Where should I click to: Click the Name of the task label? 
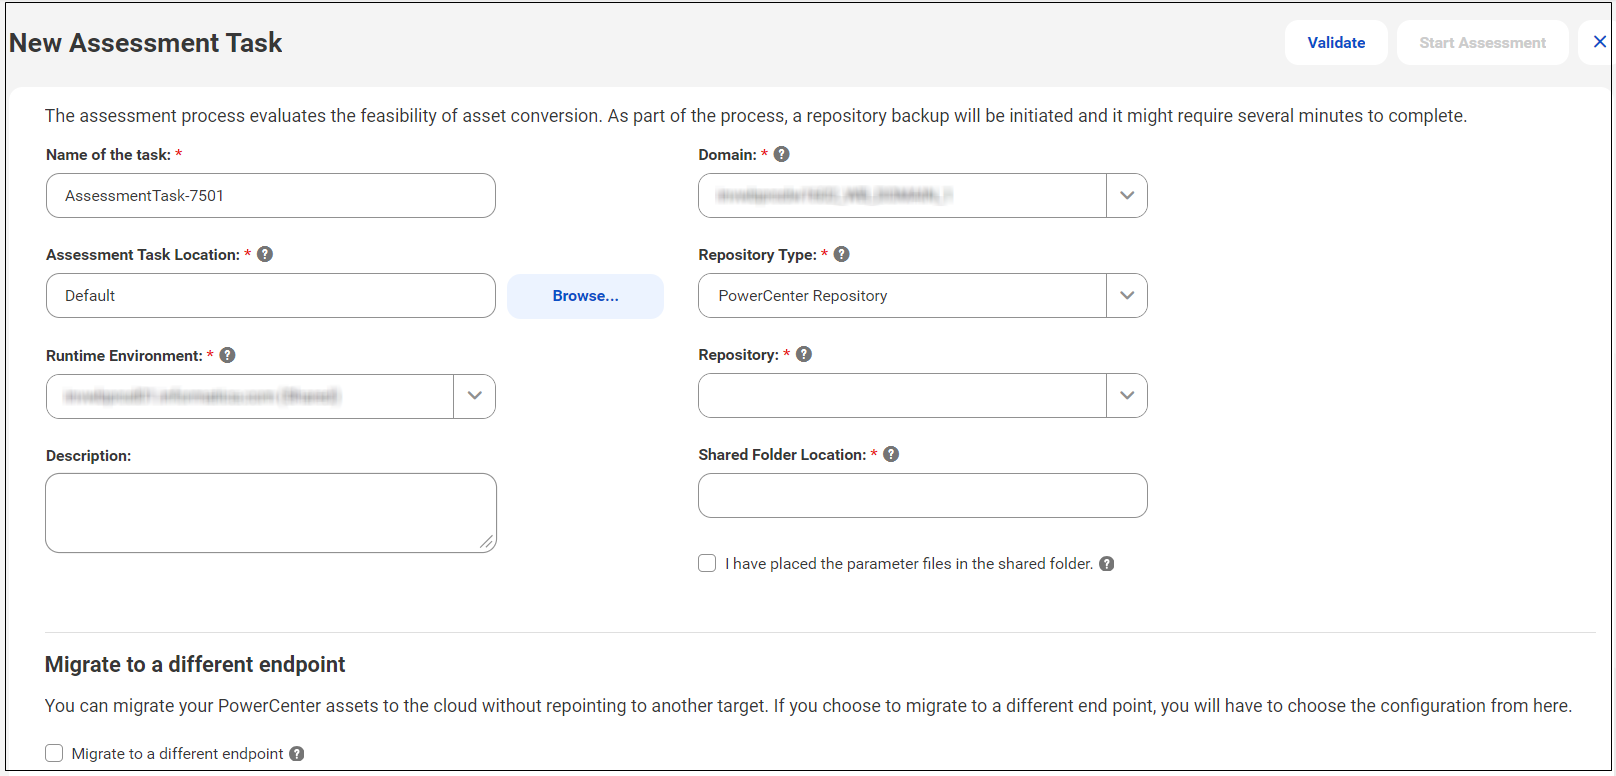click(108, 155)
